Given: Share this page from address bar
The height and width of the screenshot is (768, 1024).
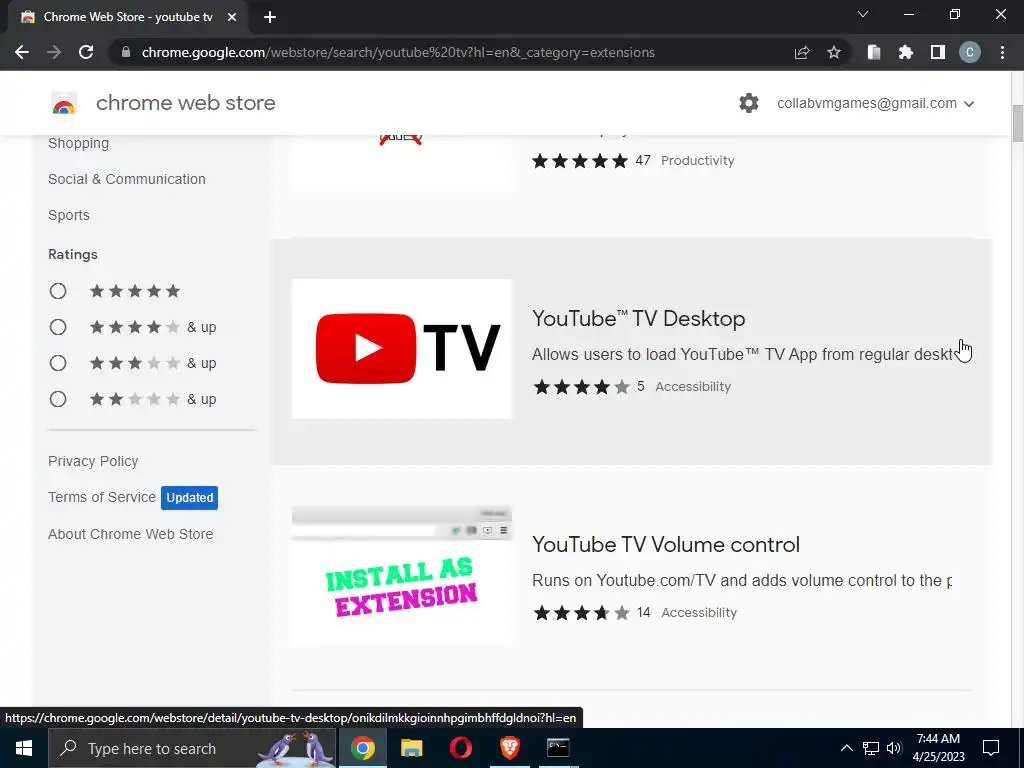Looking at the screenshot, I should pyautogui.click(x=802, y=52).
